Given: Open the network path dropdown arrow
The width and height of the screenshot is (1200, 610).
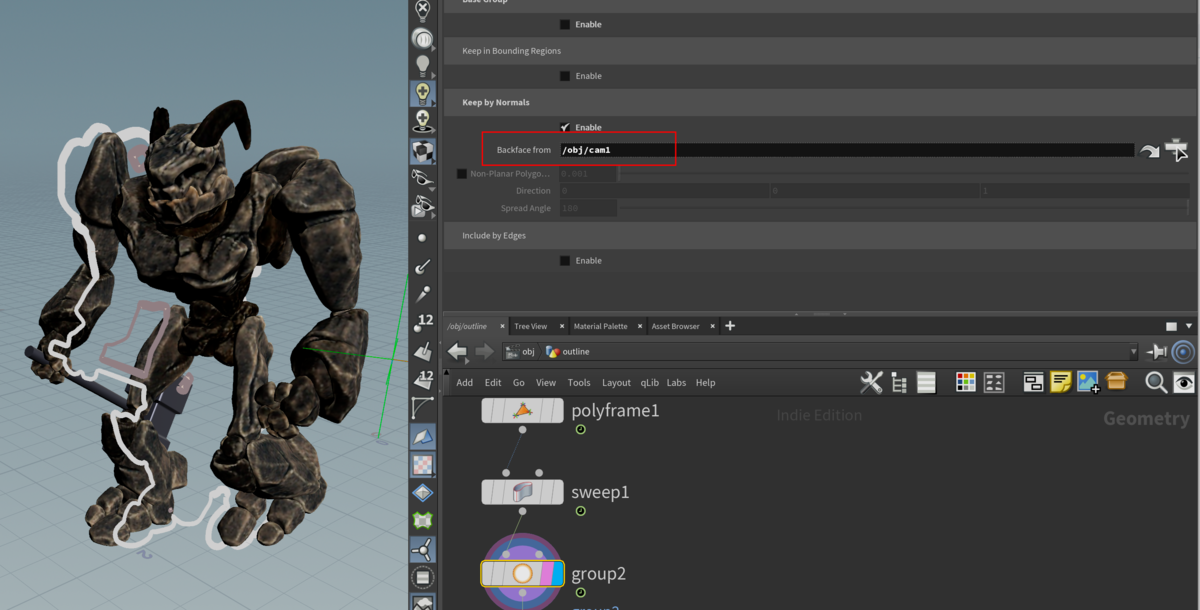Looking at the screenshot, I should coord(1133,352).
